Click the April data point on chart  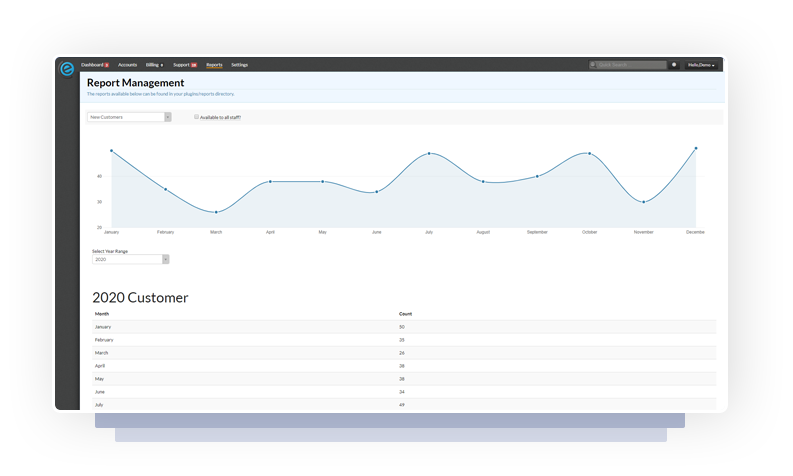coord(270,181)
